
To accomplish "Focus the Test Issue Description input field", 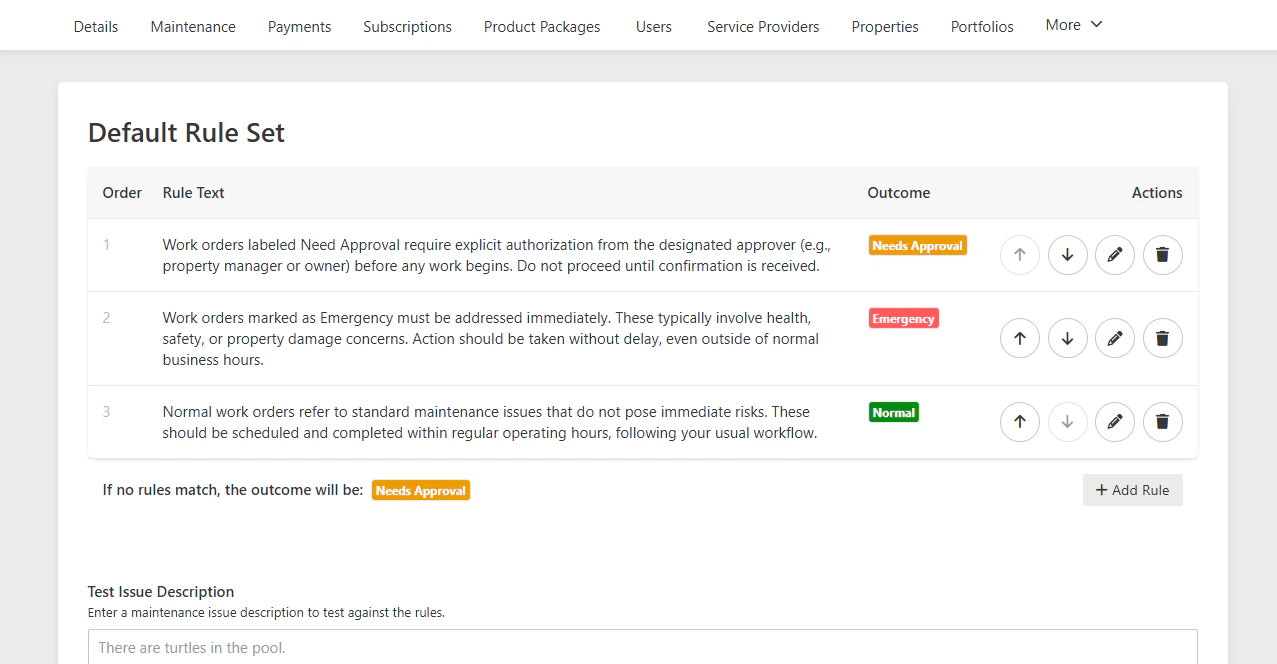I will [643, 647].
